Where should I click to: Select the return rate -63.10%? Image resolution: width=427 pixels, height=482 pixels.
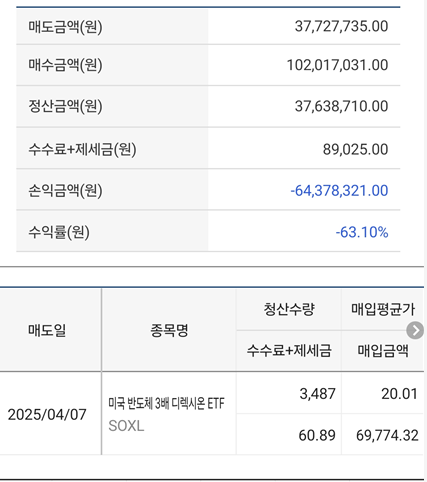point(362,232)
